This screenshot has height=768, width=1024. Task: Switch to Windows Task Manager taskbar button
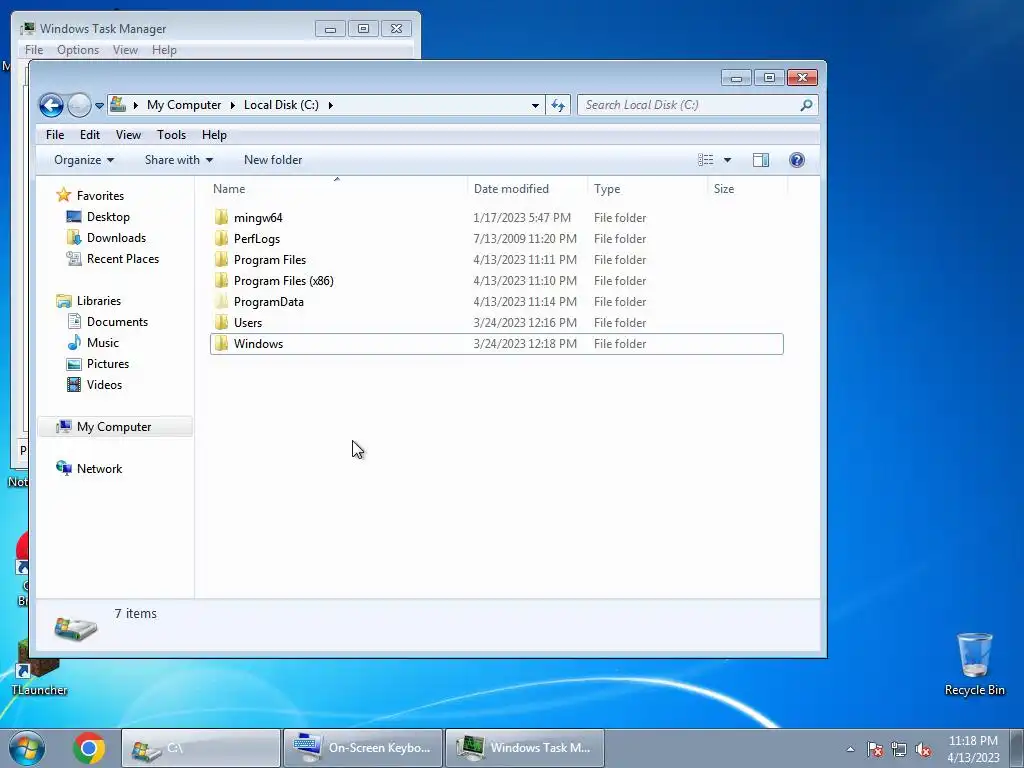click(524, 748)
